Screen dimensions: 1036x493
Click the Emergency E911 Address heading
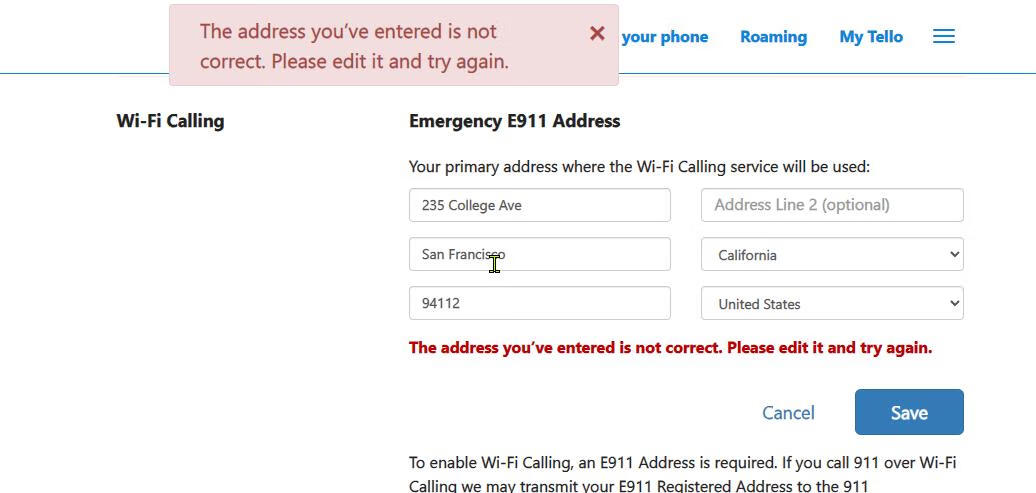(x=514, y=121)
